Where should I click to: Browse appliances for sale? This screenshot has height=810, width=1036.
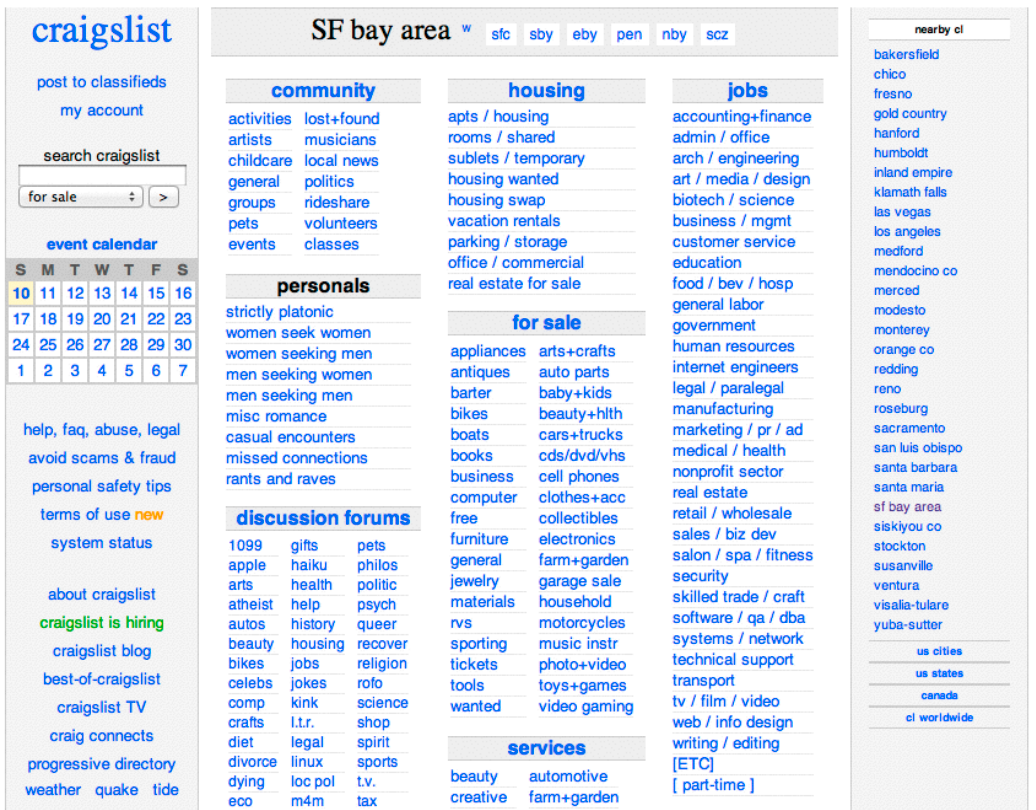tap(488, 351)
